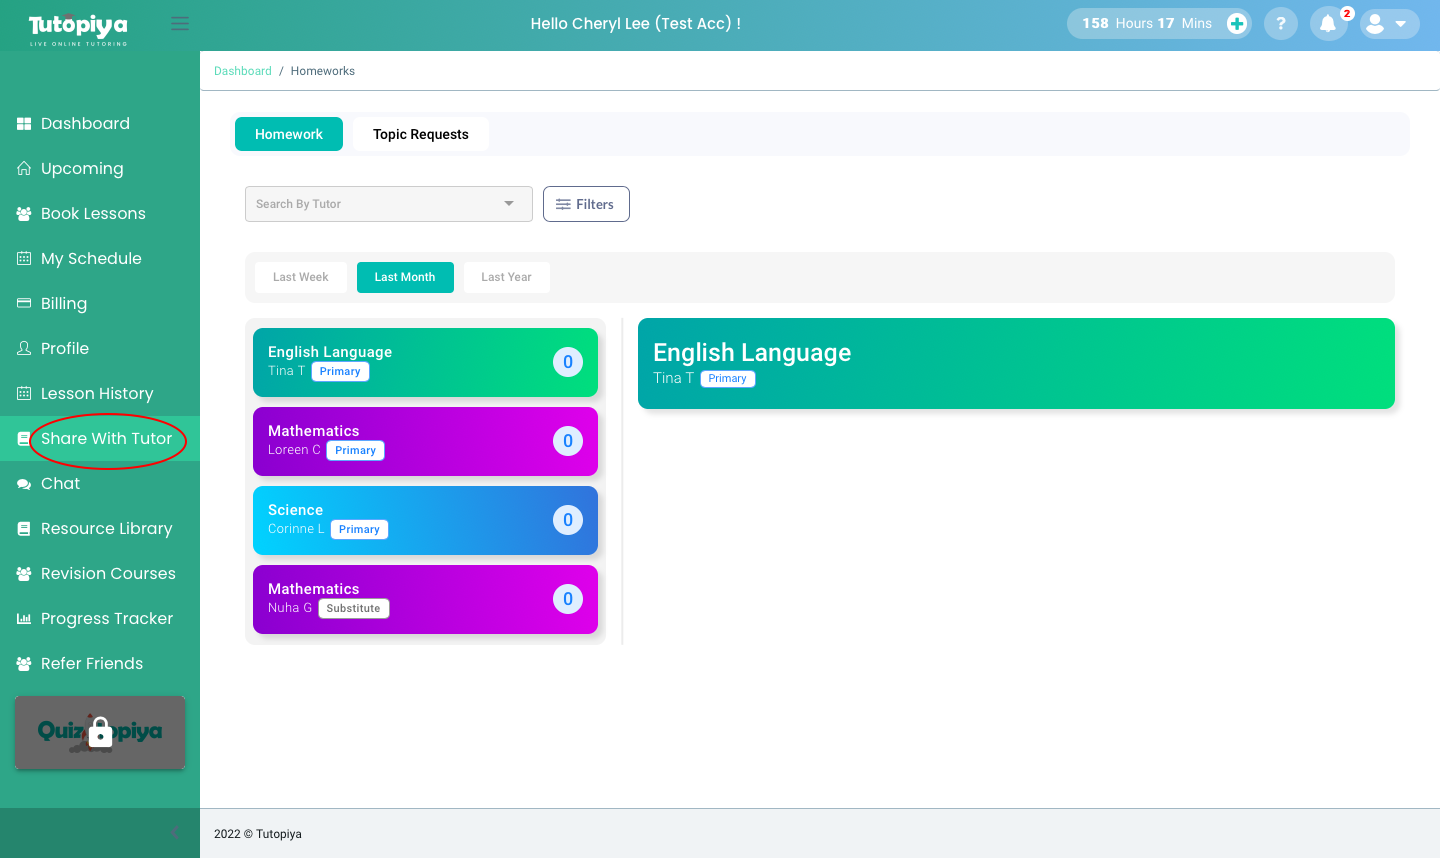Open Progress Tracker in the sidebar

click(106, 619)
